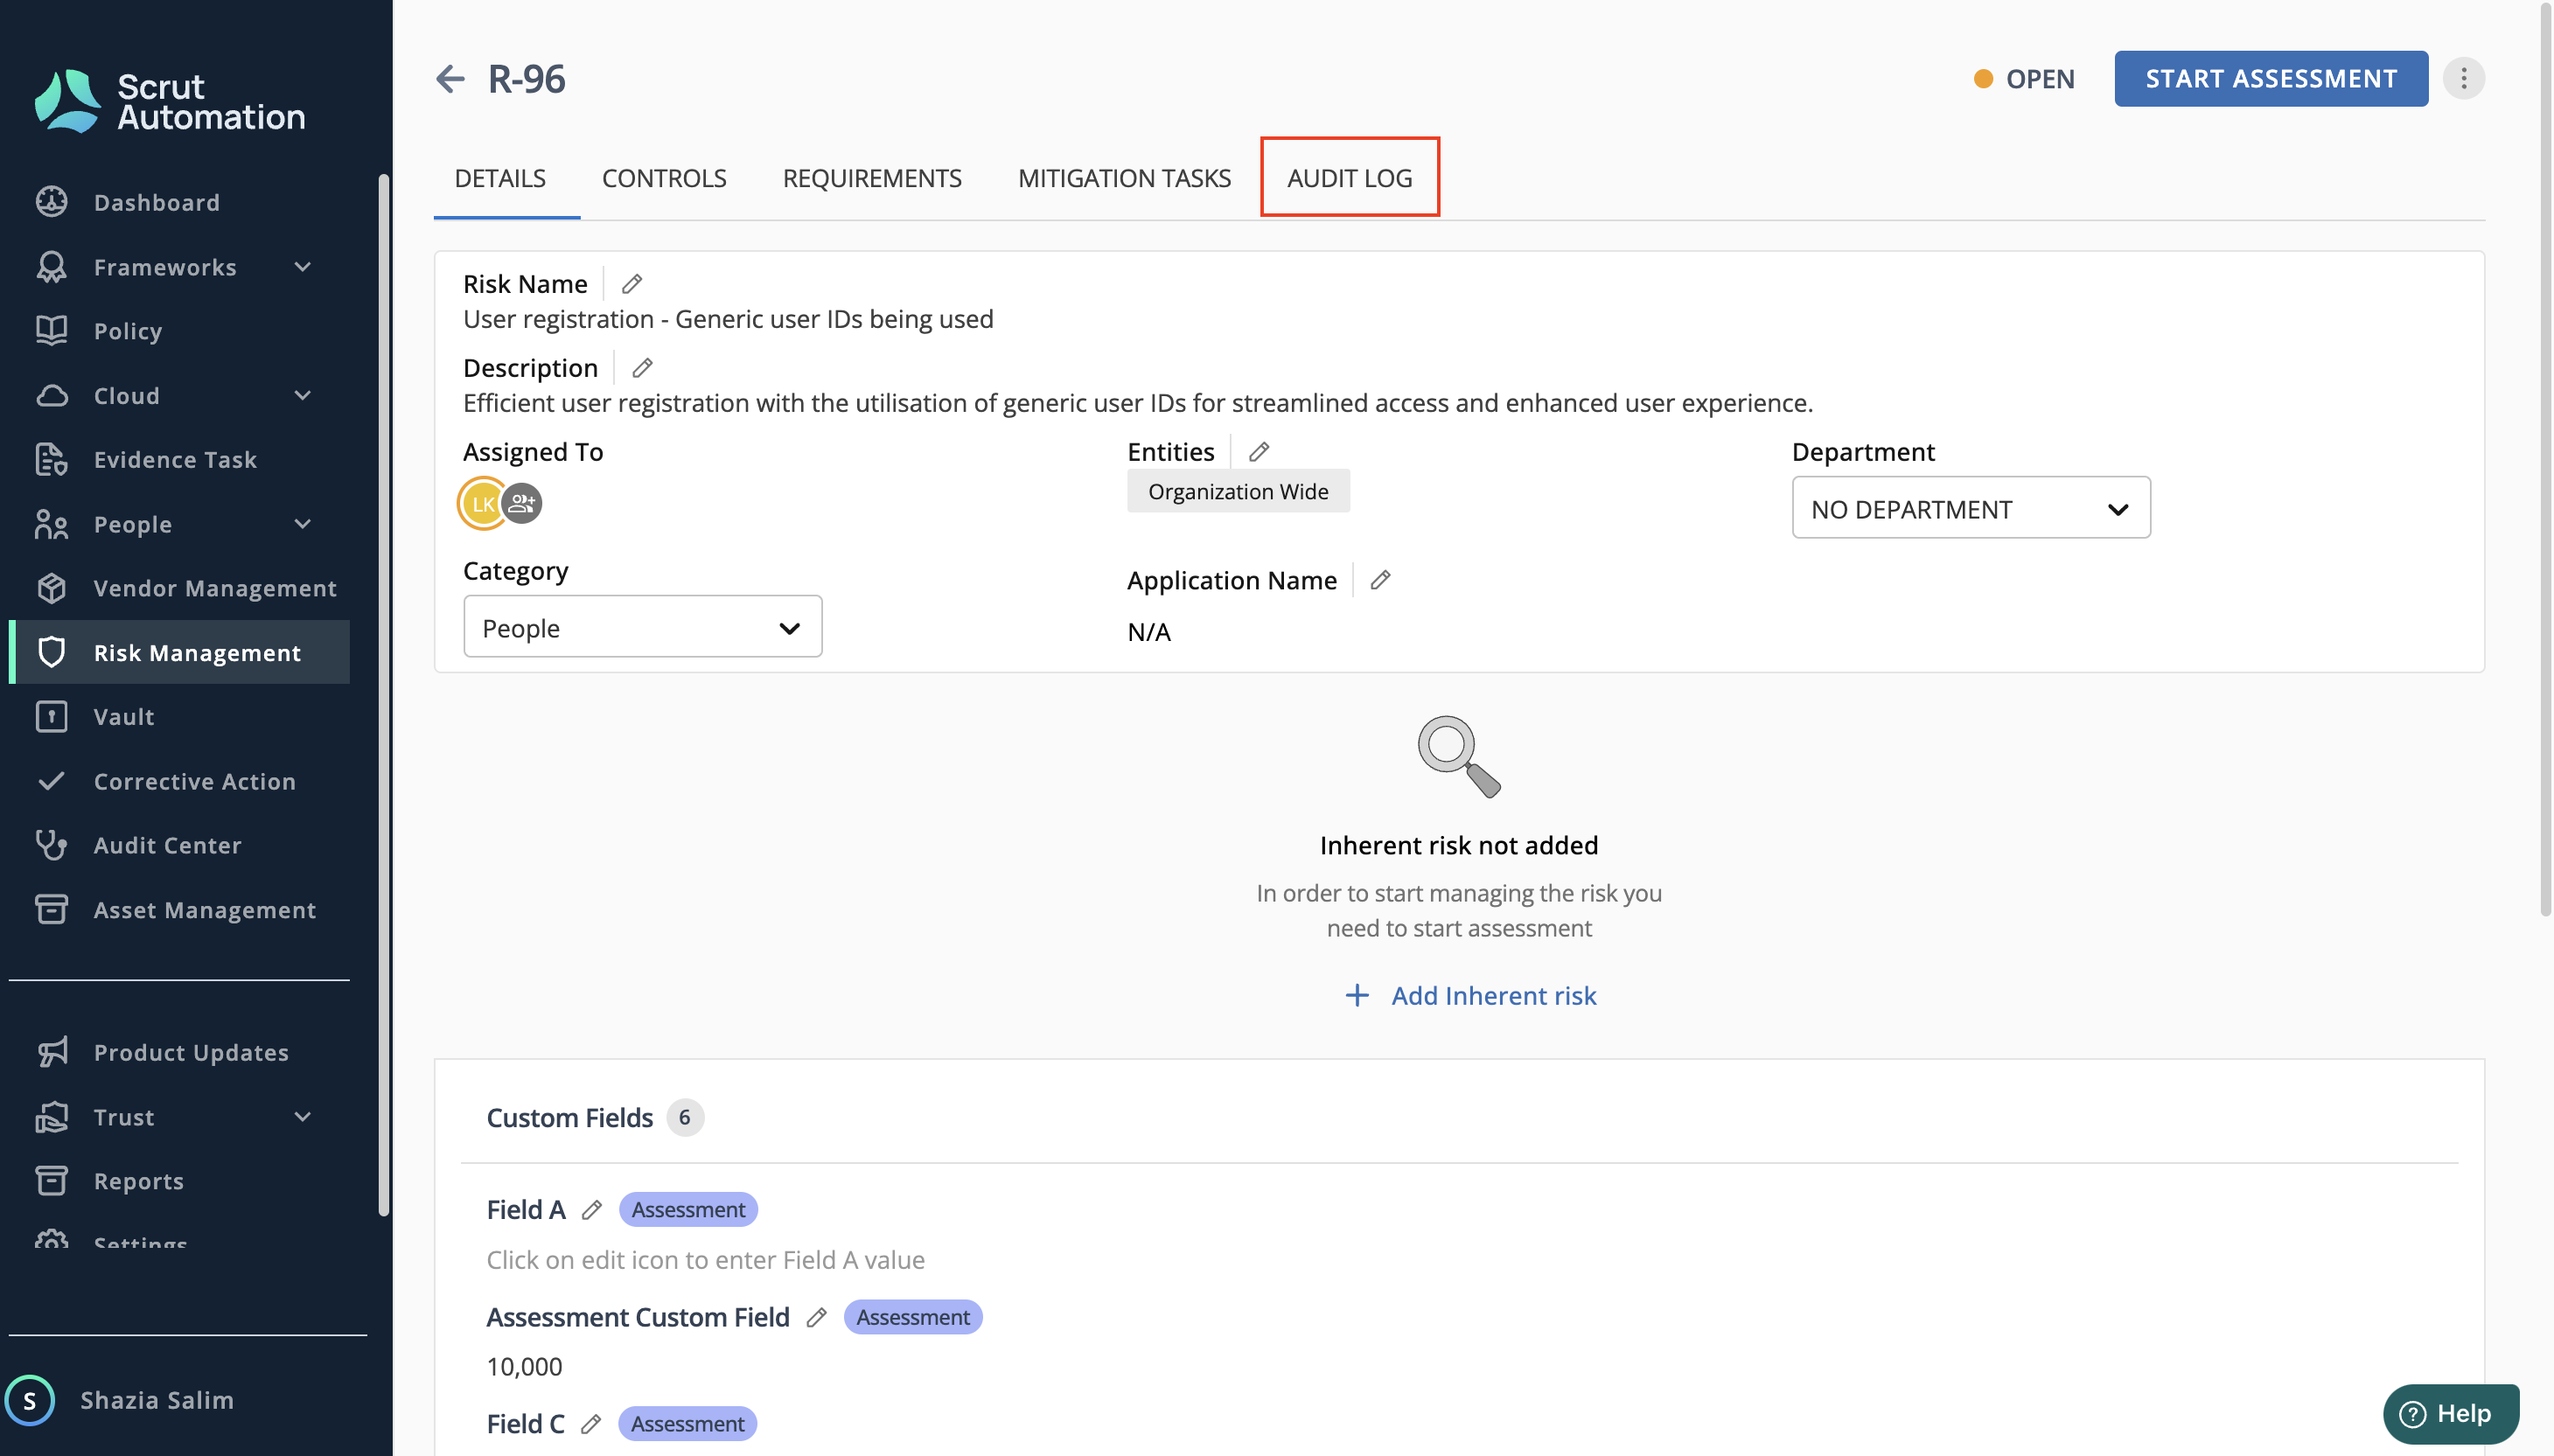The image size is (2554, 1456).
Task: Switch to the AUDIT LOG tab
Action: (1349, 178)
